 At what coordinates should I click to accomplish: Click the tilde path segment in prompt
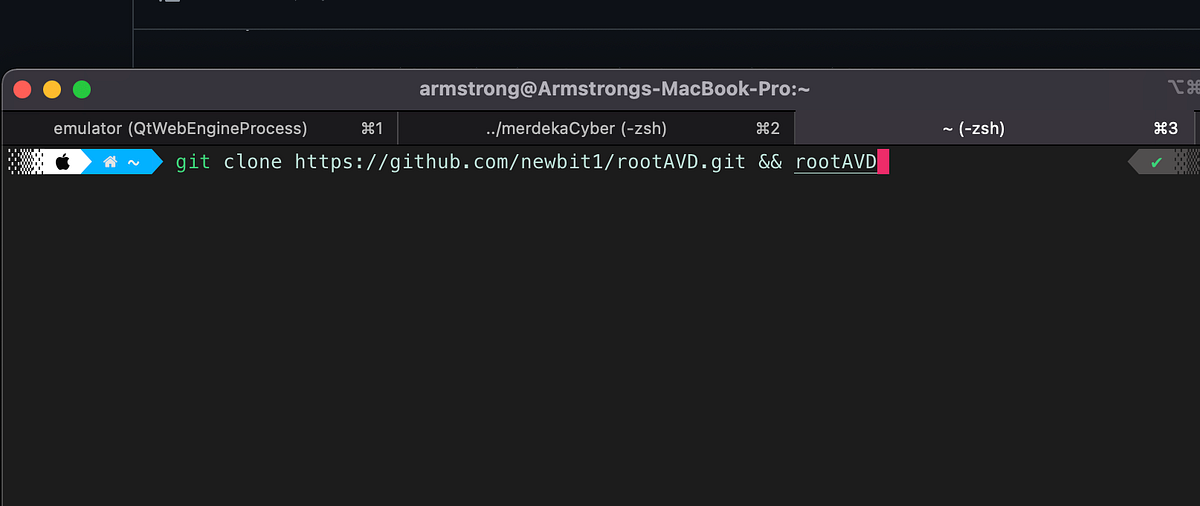tap(133, 162)
